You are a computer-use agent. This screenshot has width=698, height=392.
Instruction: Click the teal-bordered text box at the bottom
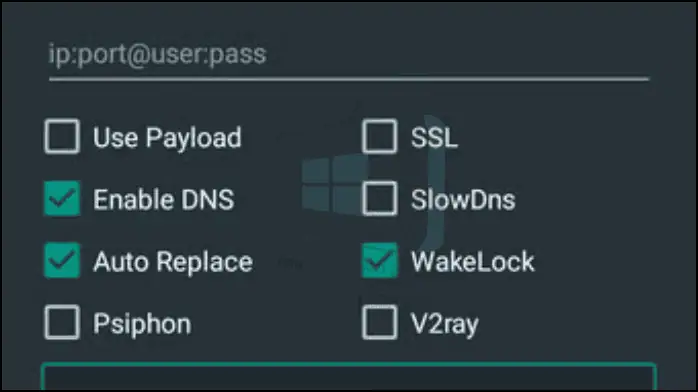[349, 377]
